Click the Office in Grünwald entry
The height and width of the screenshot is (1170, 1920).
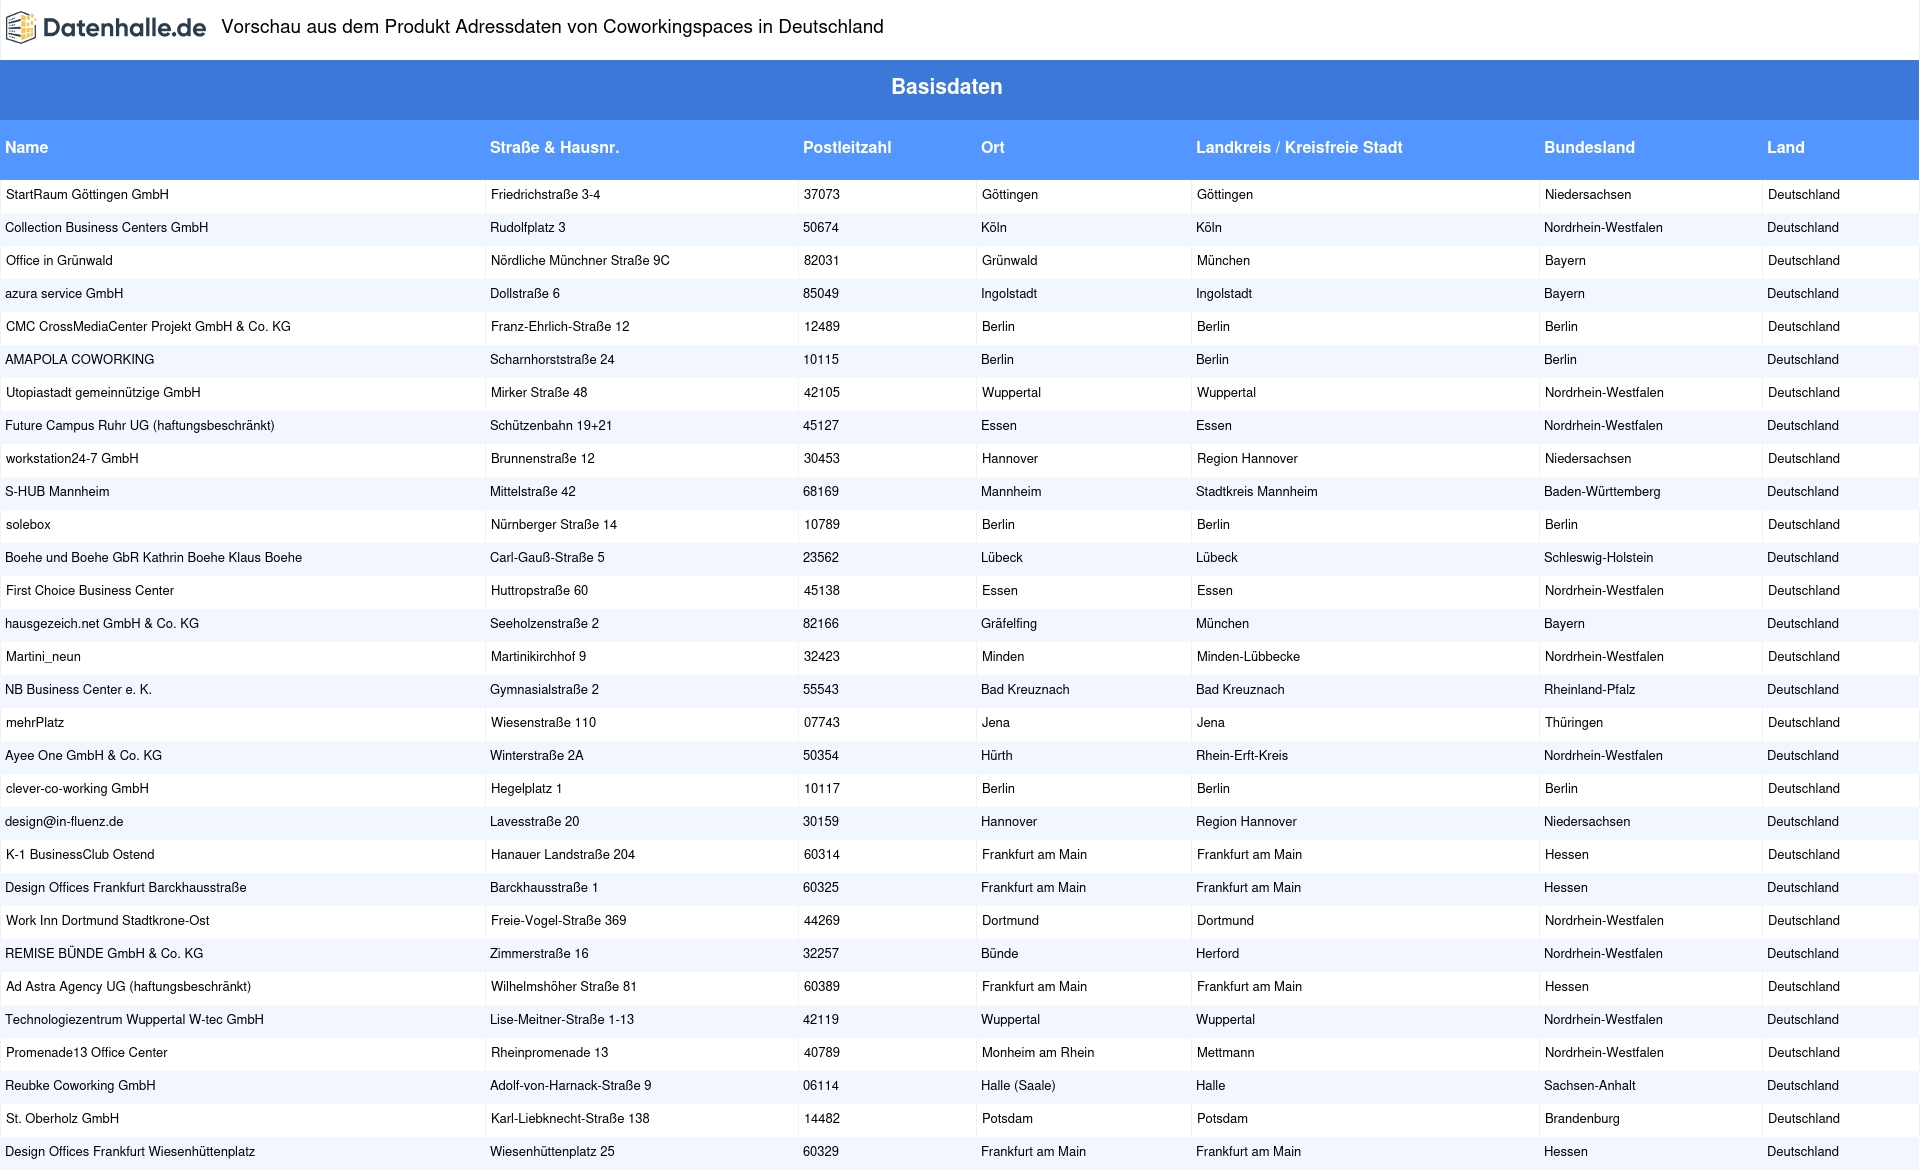point(59,261)
